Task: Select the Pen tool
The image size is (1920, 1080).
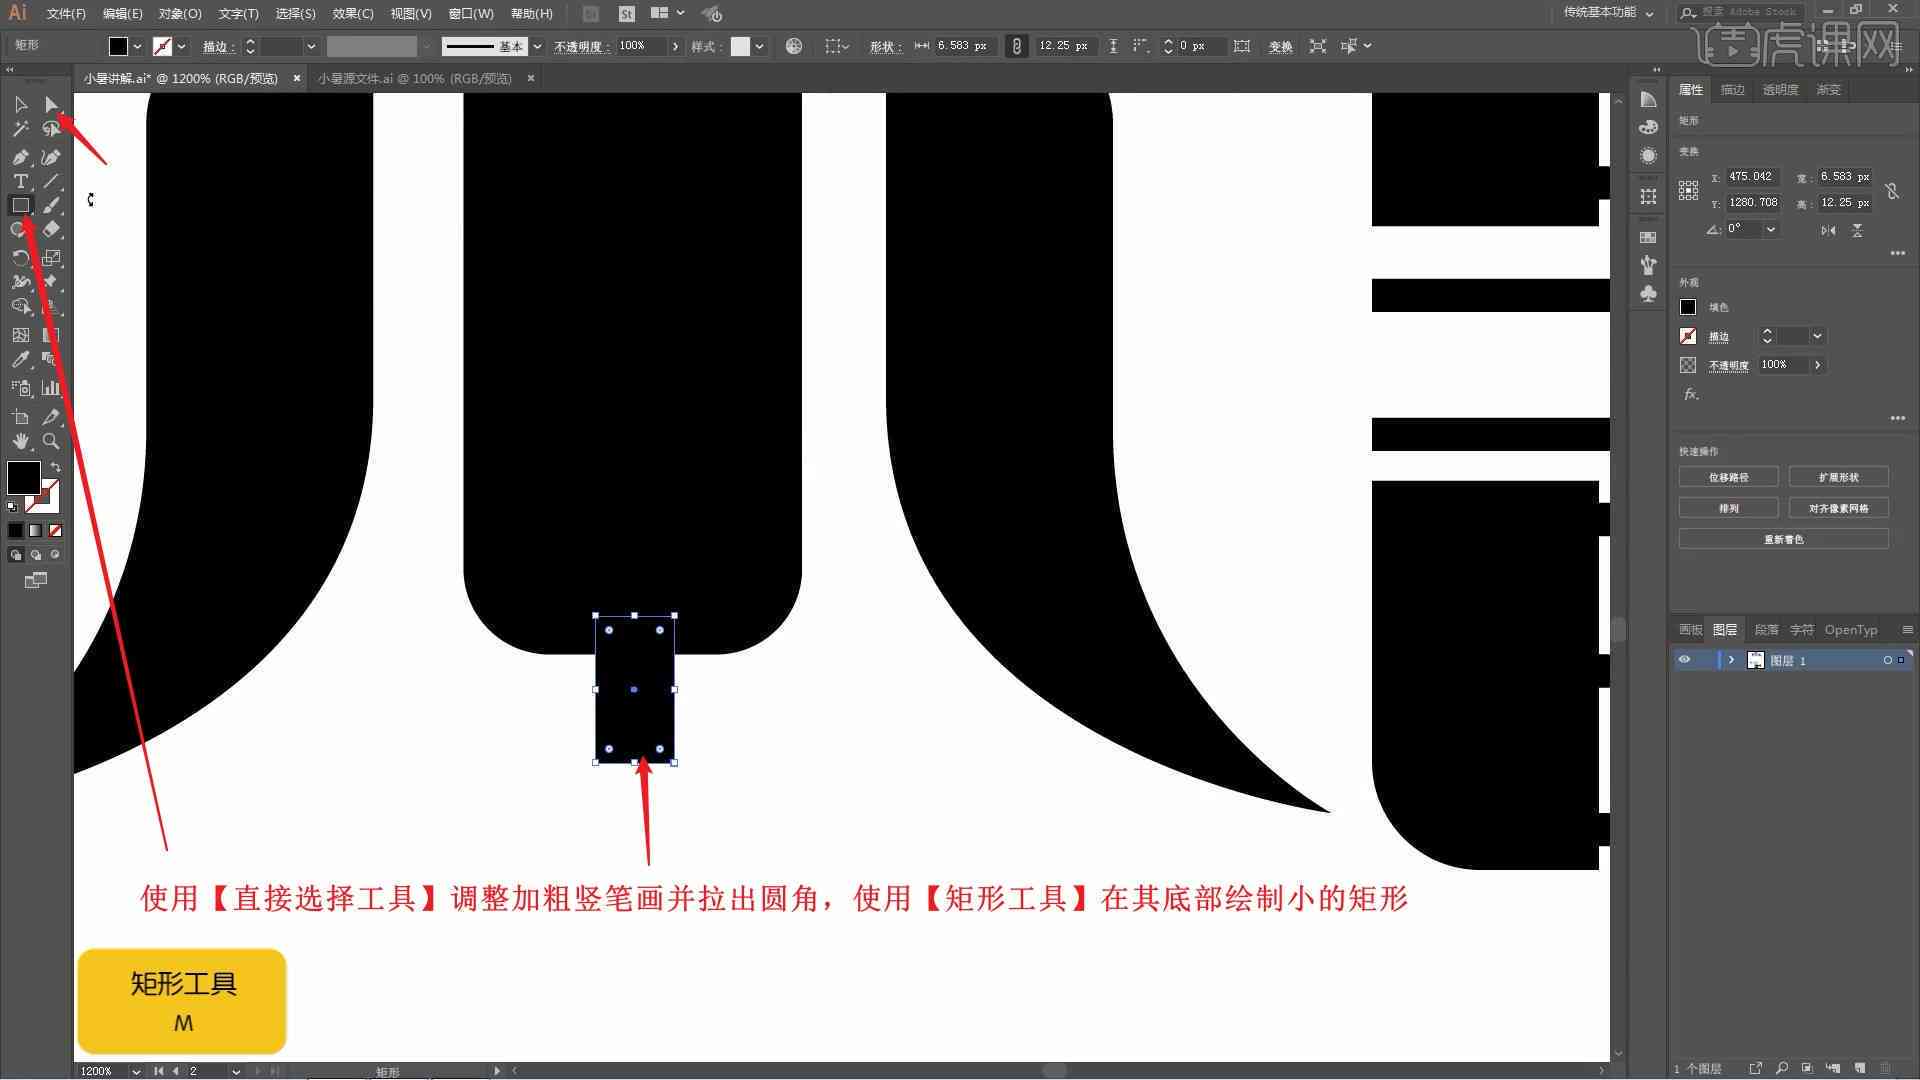Action: [x=20, y=156]
